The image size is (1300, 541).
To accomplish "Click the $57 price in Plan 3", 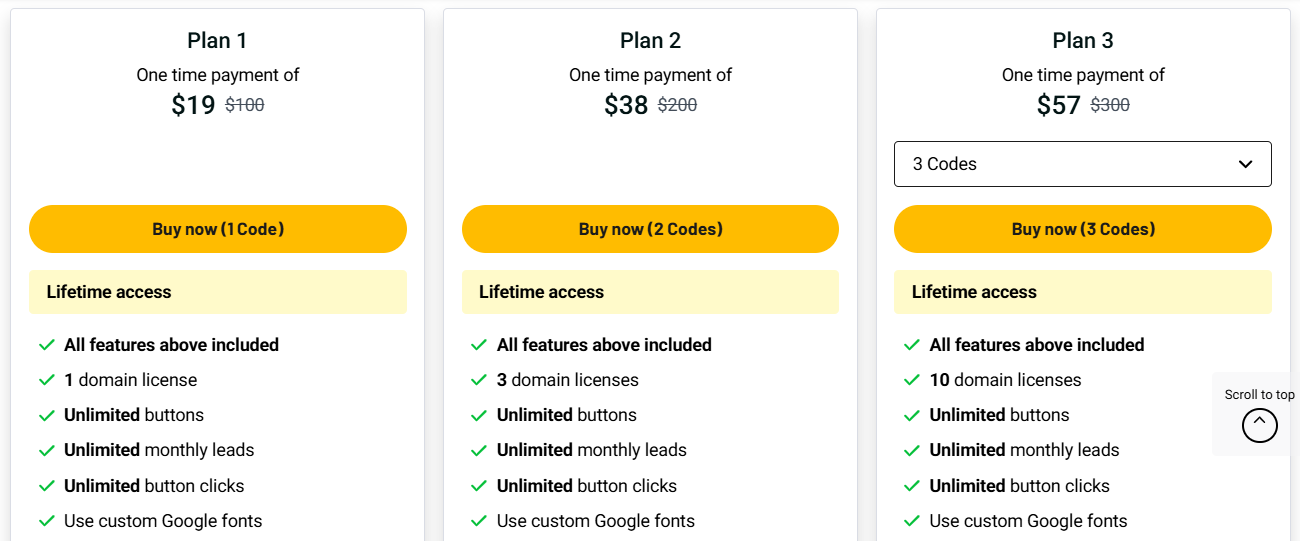I will click(1058, 105).
